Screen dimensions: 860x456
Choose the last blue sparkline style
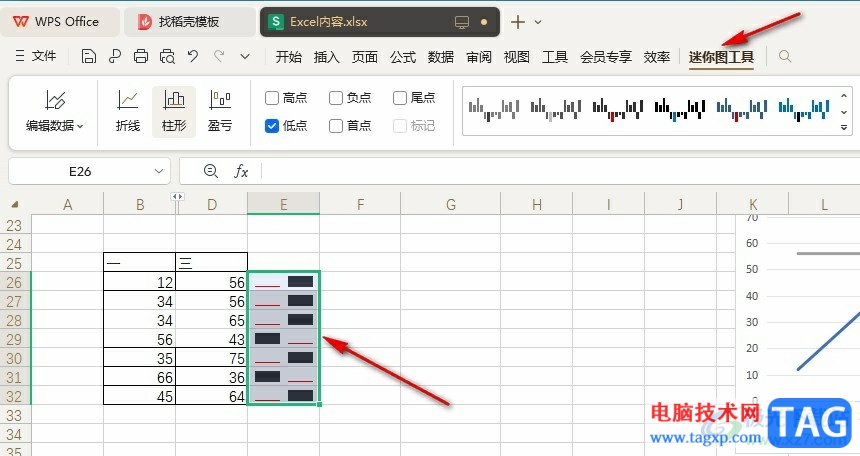tap(804, 109)
